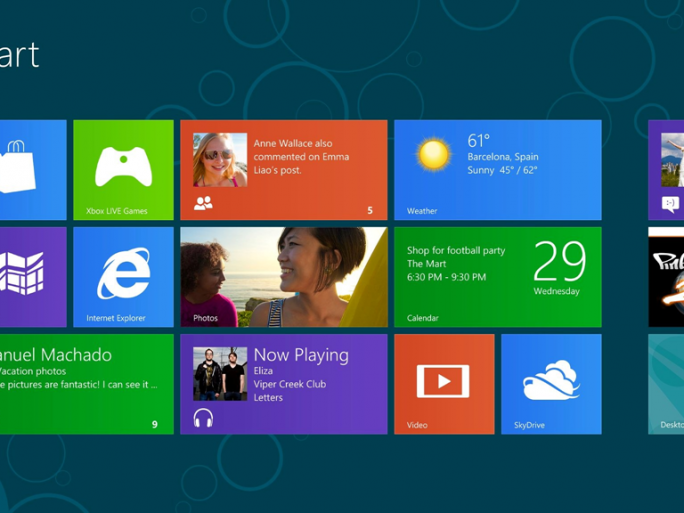Click 'Anne Wallace also commented' notification text

coord(301,157)
